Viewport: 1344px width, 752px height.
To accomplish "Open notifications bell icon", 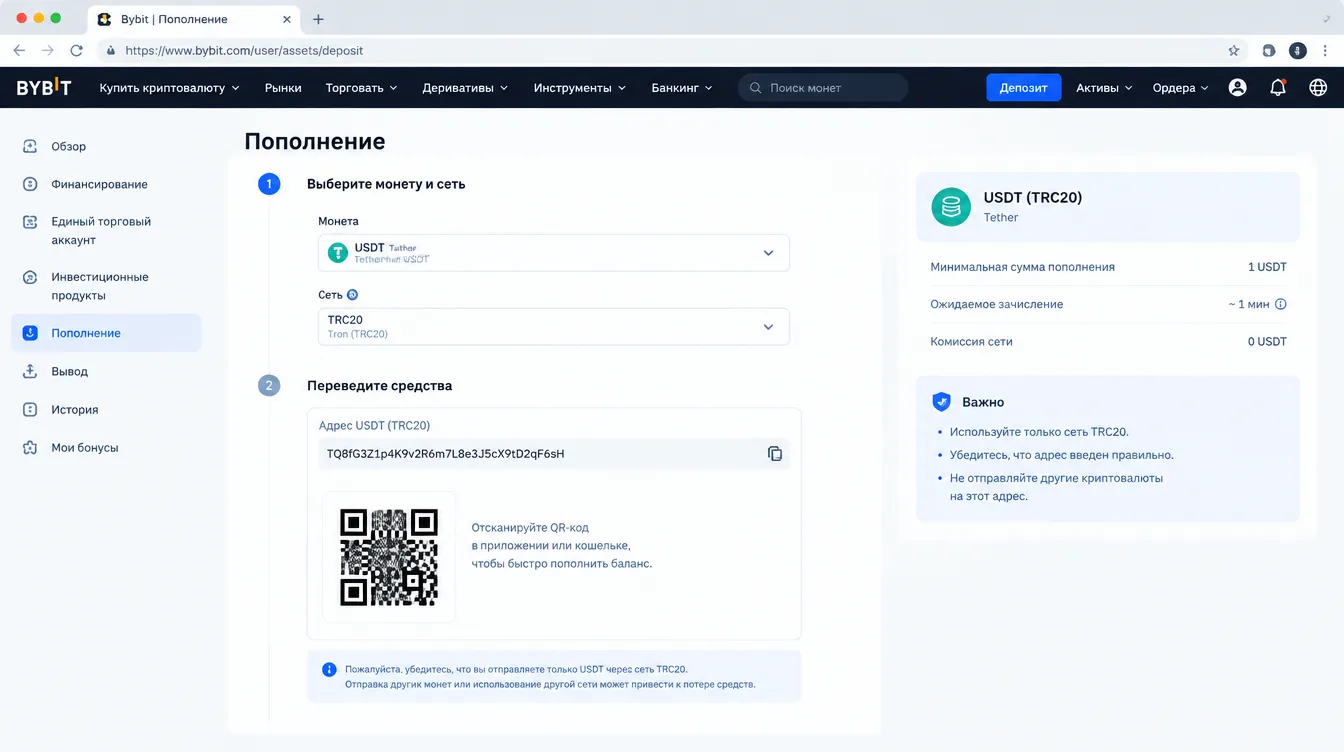I will point(1278,88).
